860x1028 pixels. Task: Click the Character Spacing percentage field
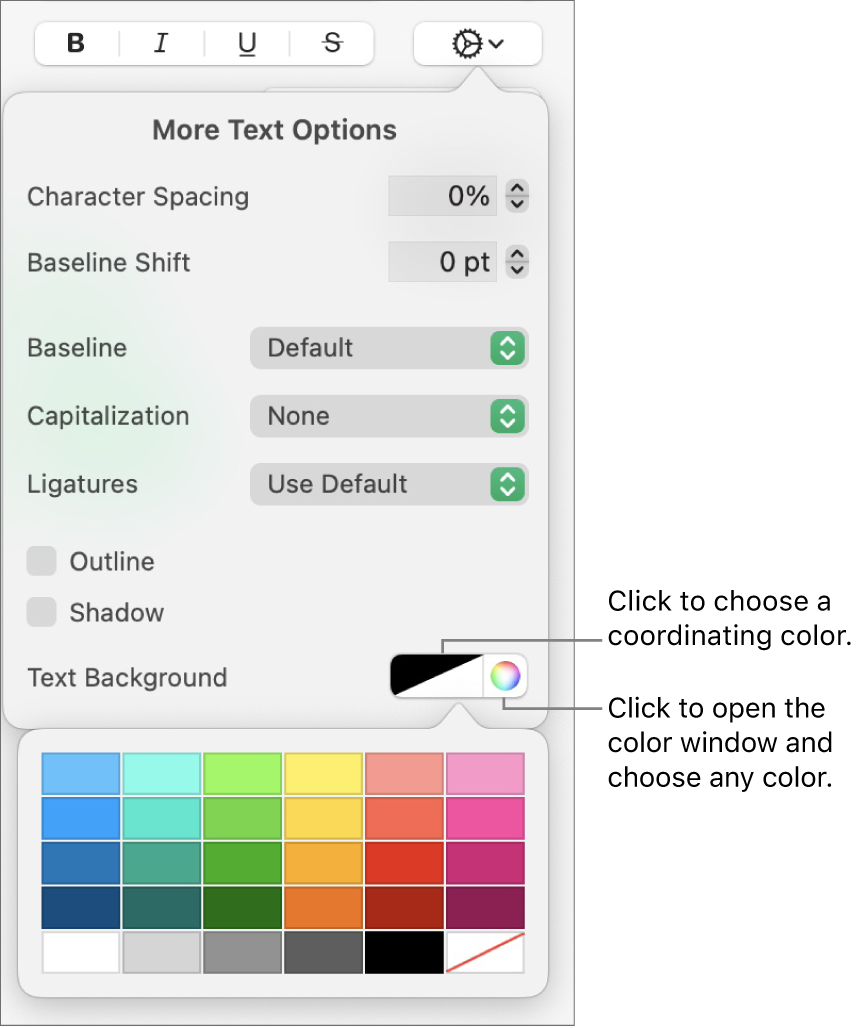pyautogui.click(x=442, y=196)
